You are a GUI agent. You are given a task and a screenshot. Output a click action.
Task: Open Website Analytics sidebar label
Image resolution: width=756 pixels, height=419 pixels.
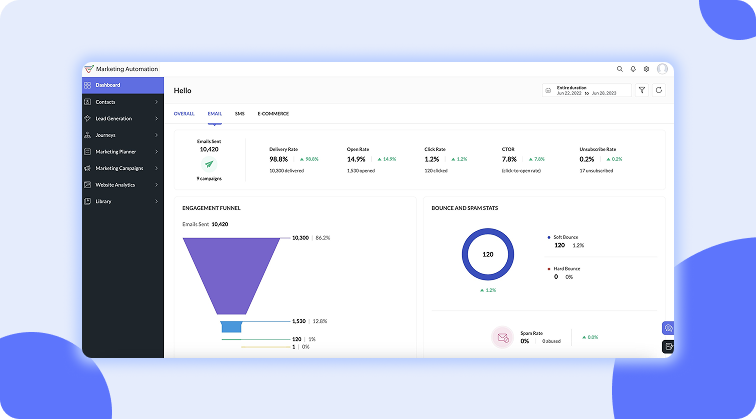click(115, 185)
